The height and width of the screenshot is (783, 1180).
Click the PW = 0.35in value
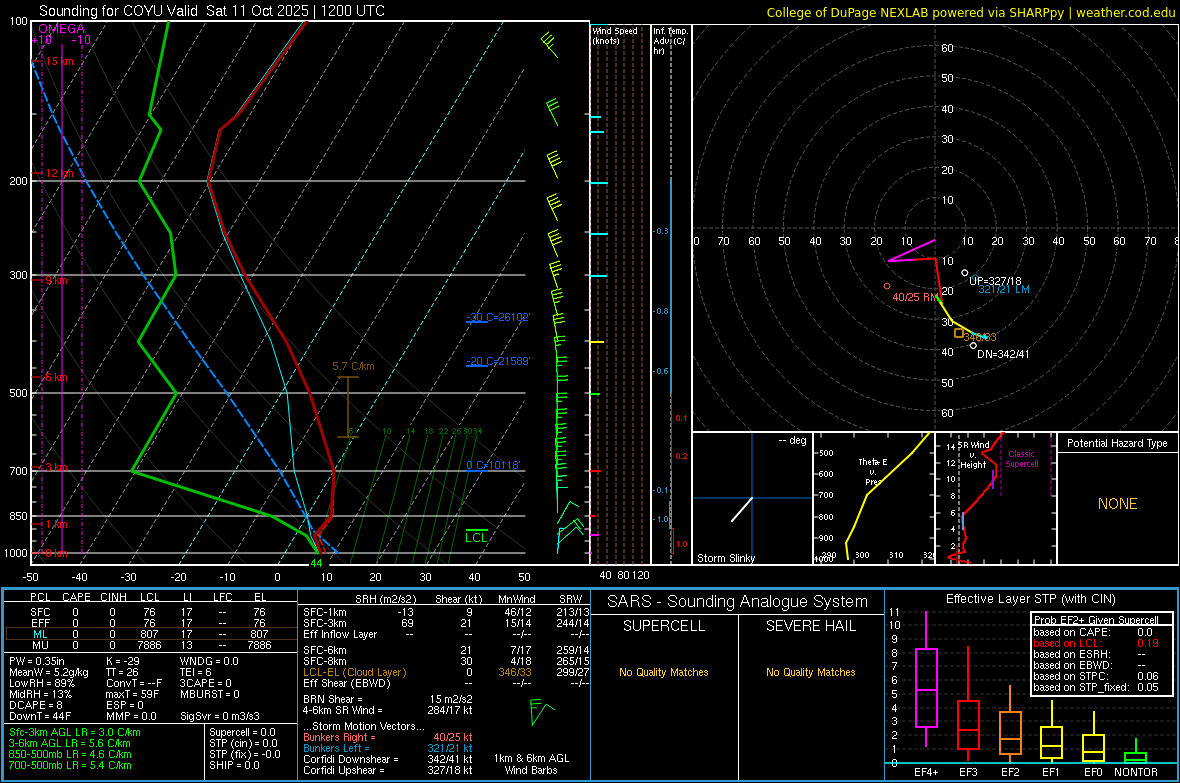point(38,661)
